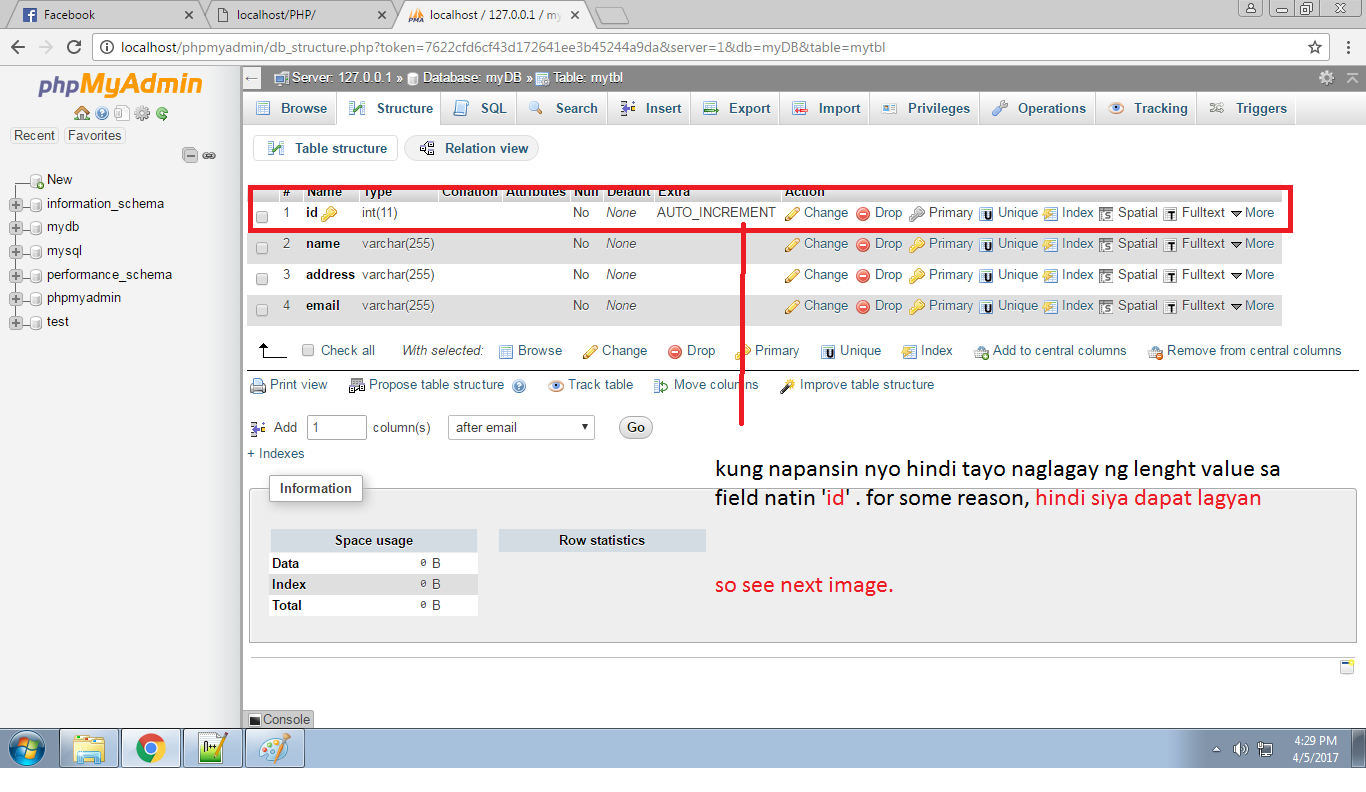Enable the Check all checkbox

click(x=308, y=350)
